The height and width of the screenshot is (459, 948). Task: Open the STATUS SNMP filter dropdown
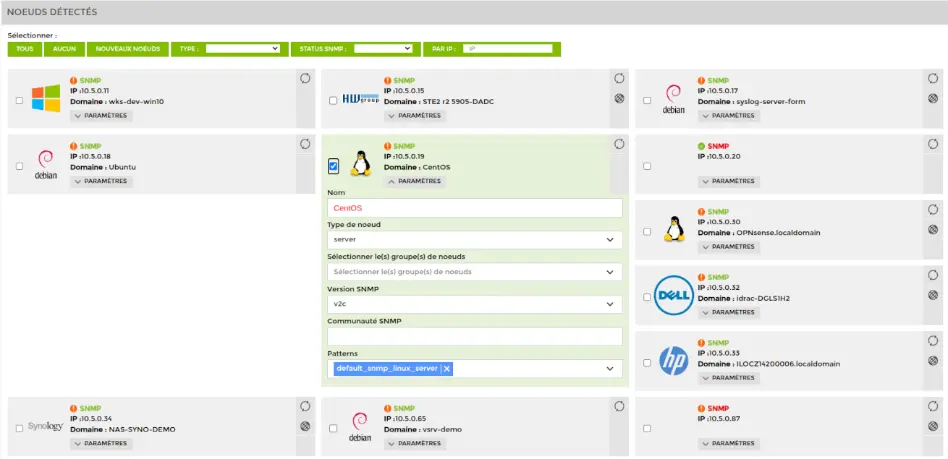382,48
